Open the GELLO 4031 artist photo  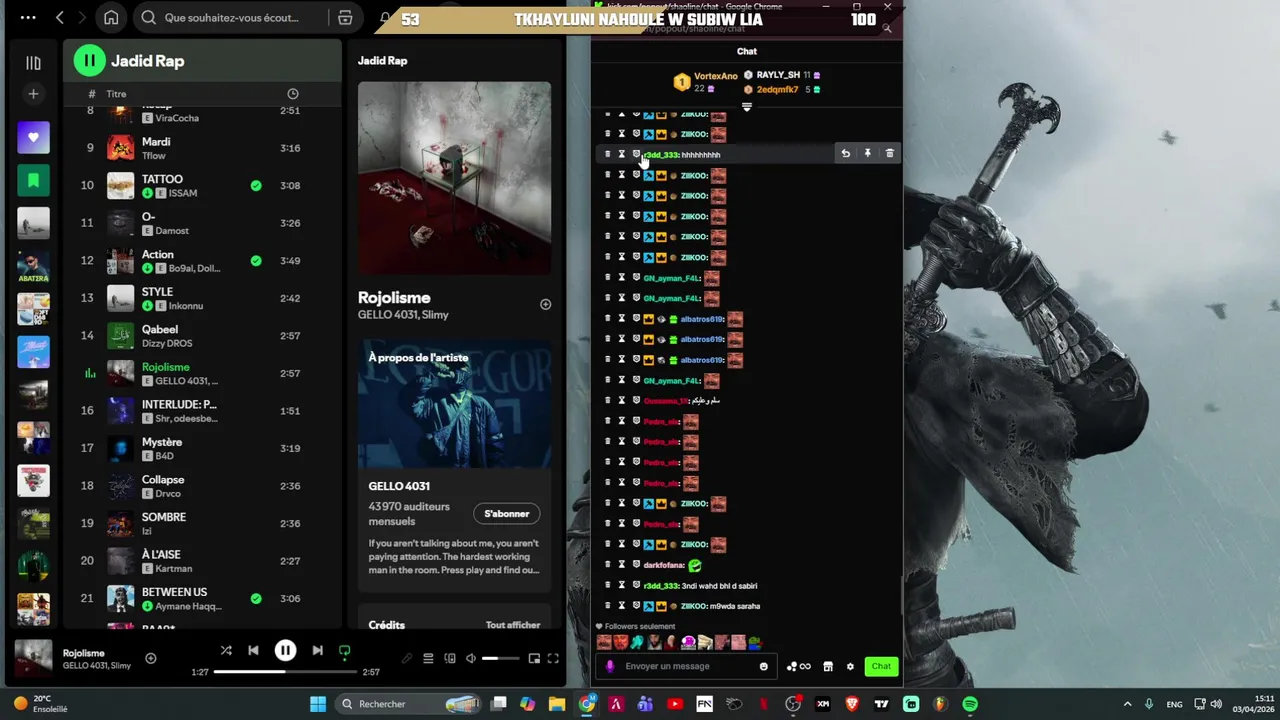pyautogui.click(x=454, y=405)
